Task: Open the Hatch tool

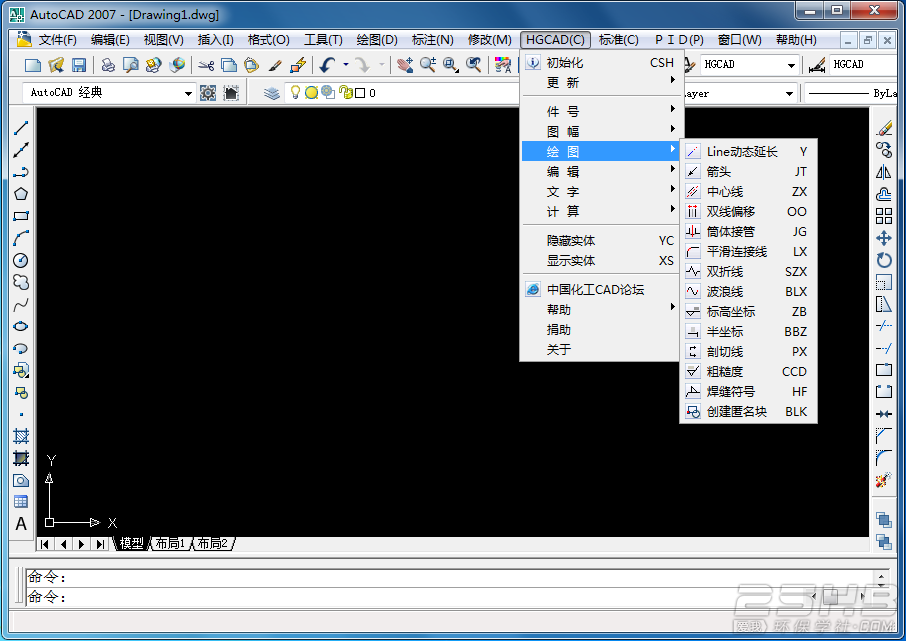Action: pos(21,436)
